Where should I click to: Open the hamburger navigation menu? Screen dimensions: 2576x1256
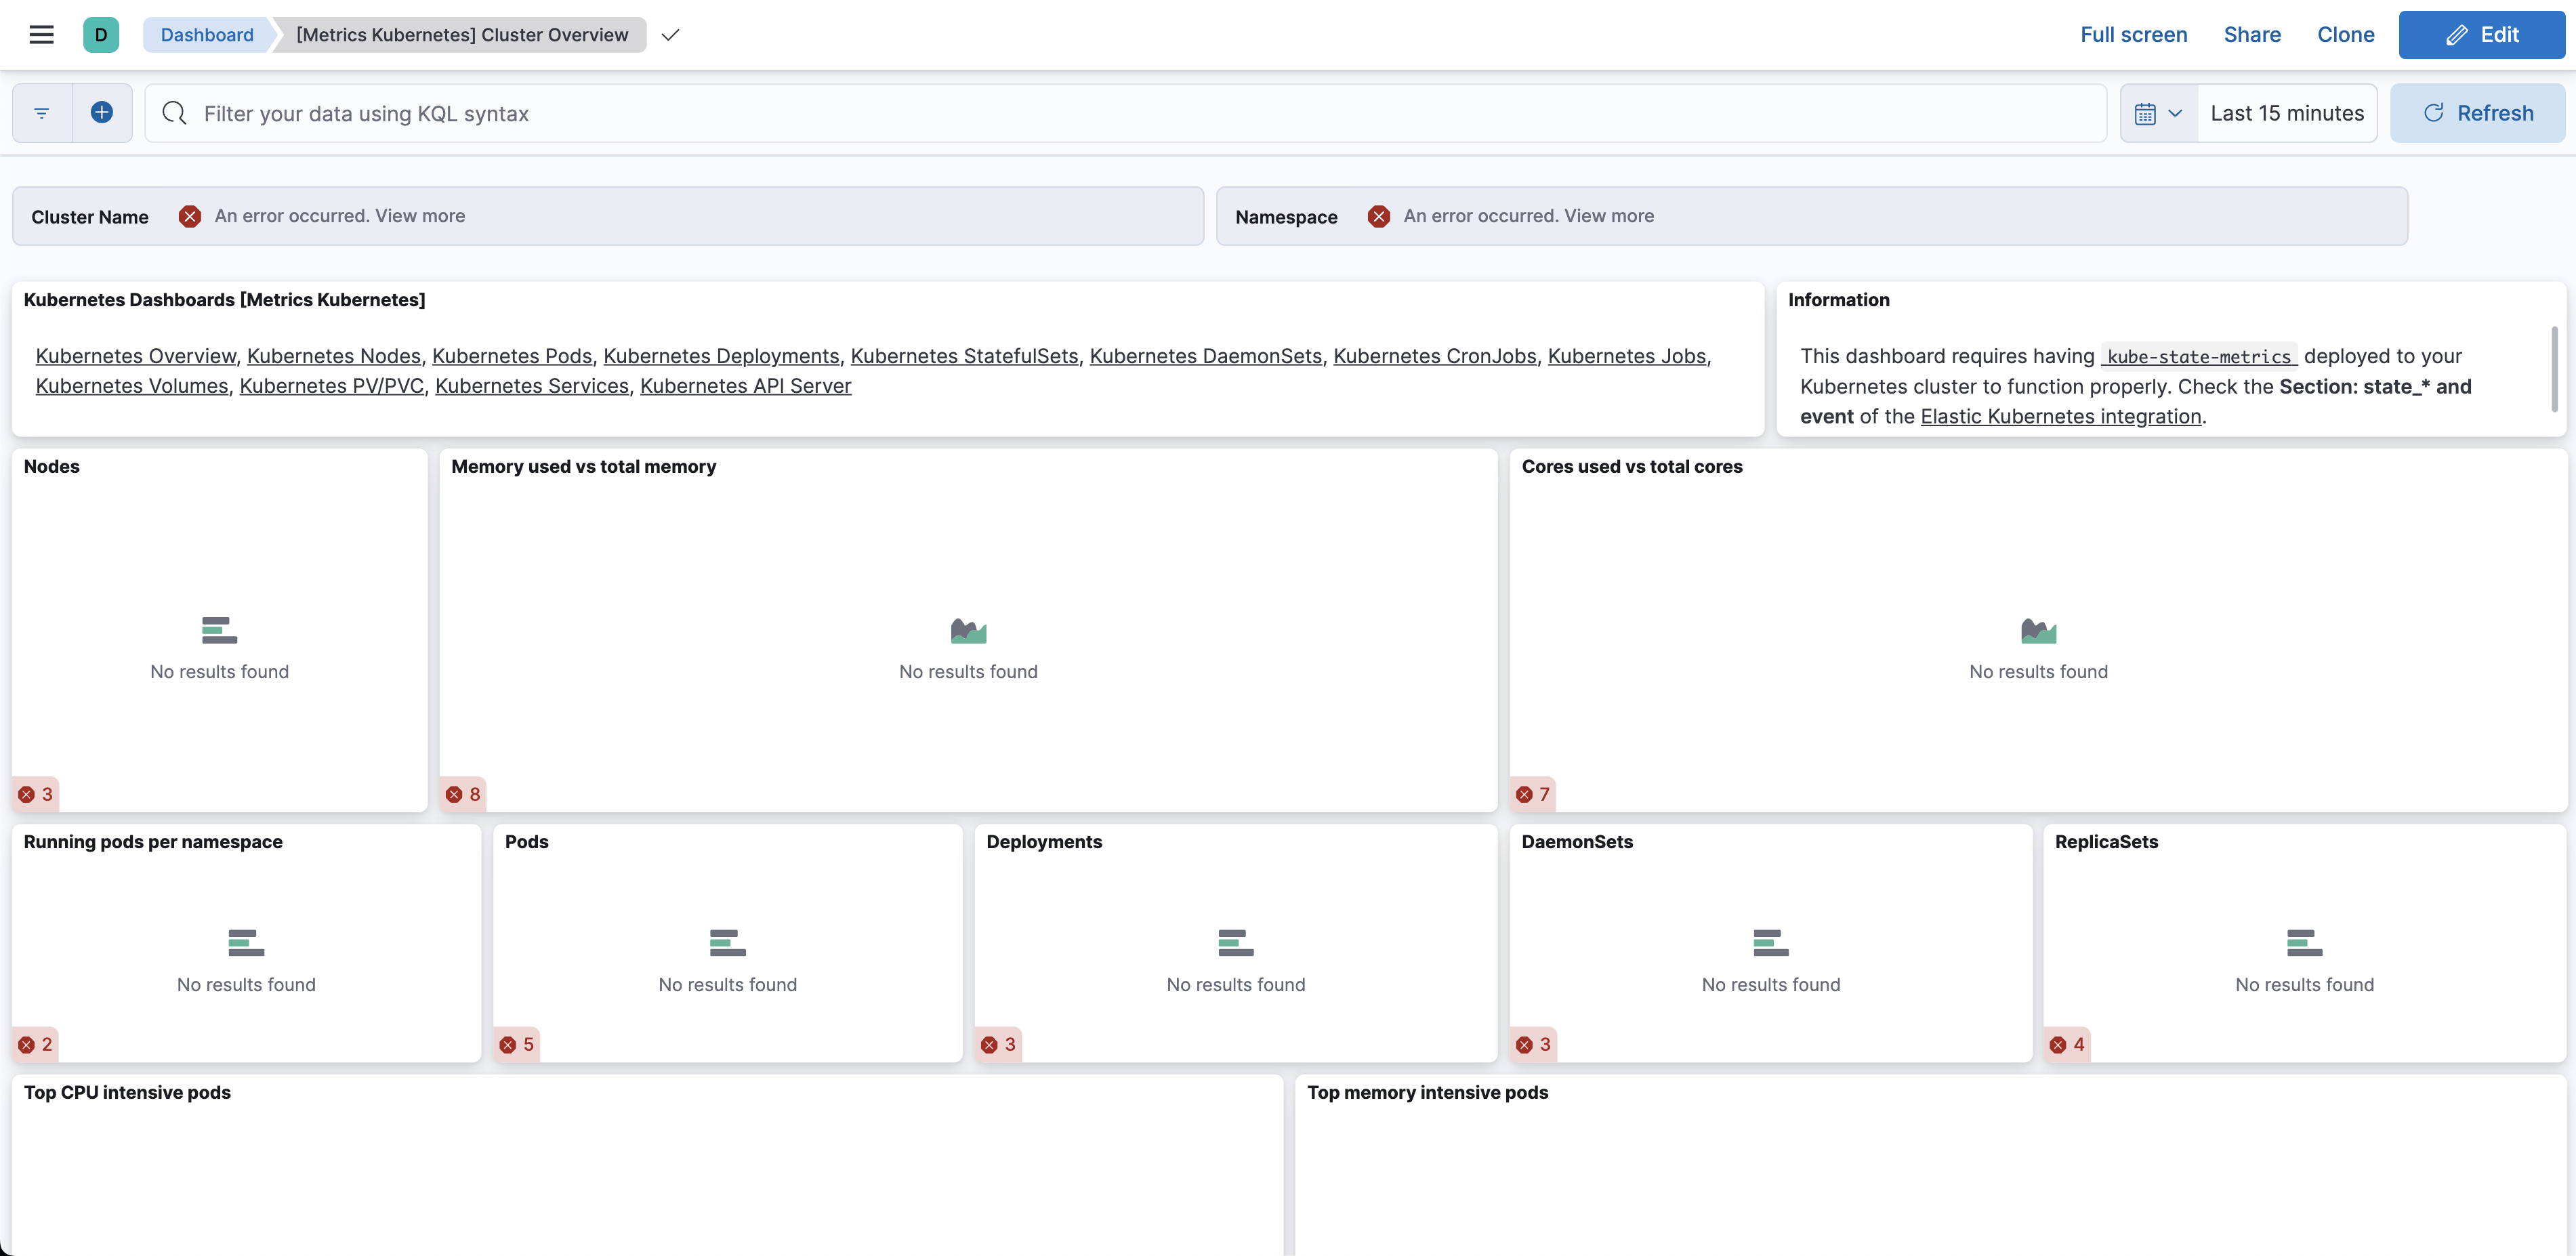point(41,35)
